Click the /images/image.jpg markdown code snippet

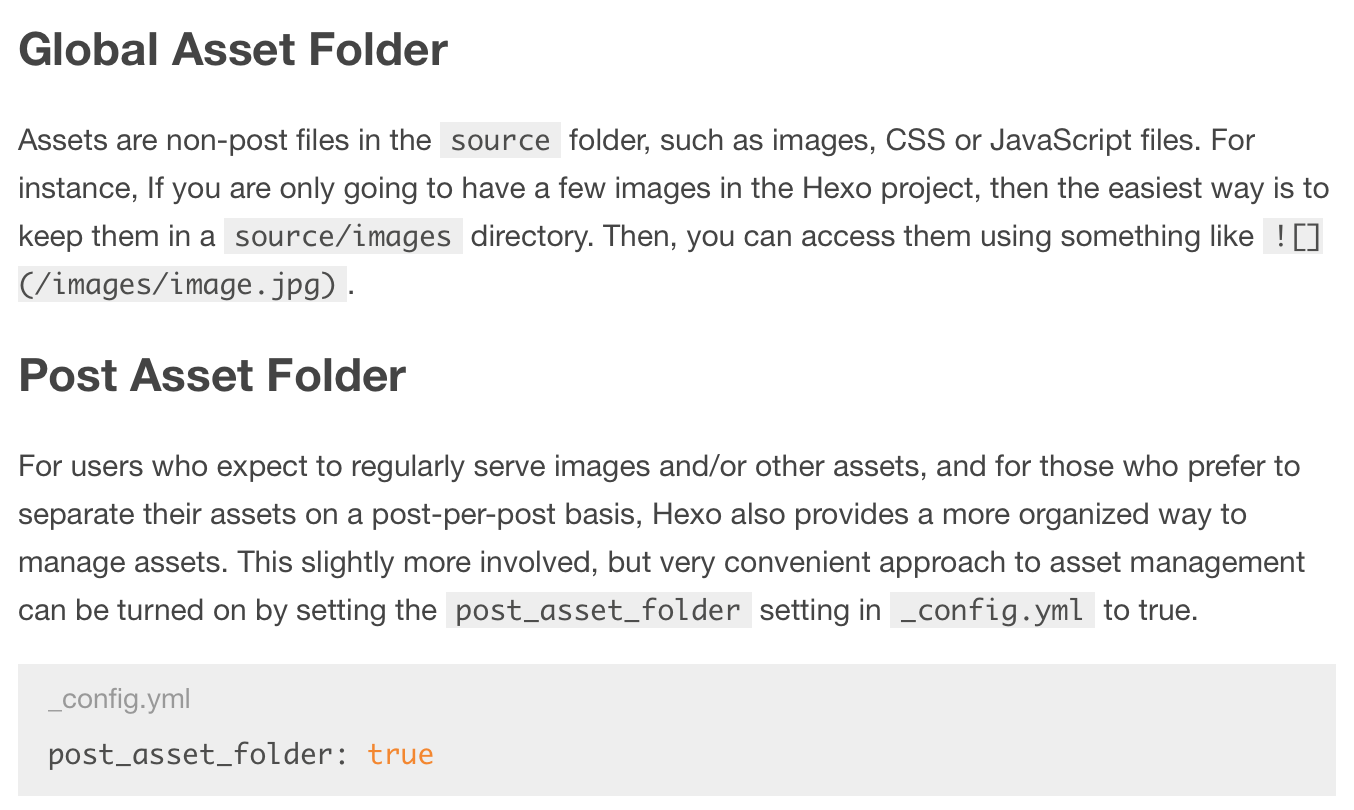click(x=182, y=284)
